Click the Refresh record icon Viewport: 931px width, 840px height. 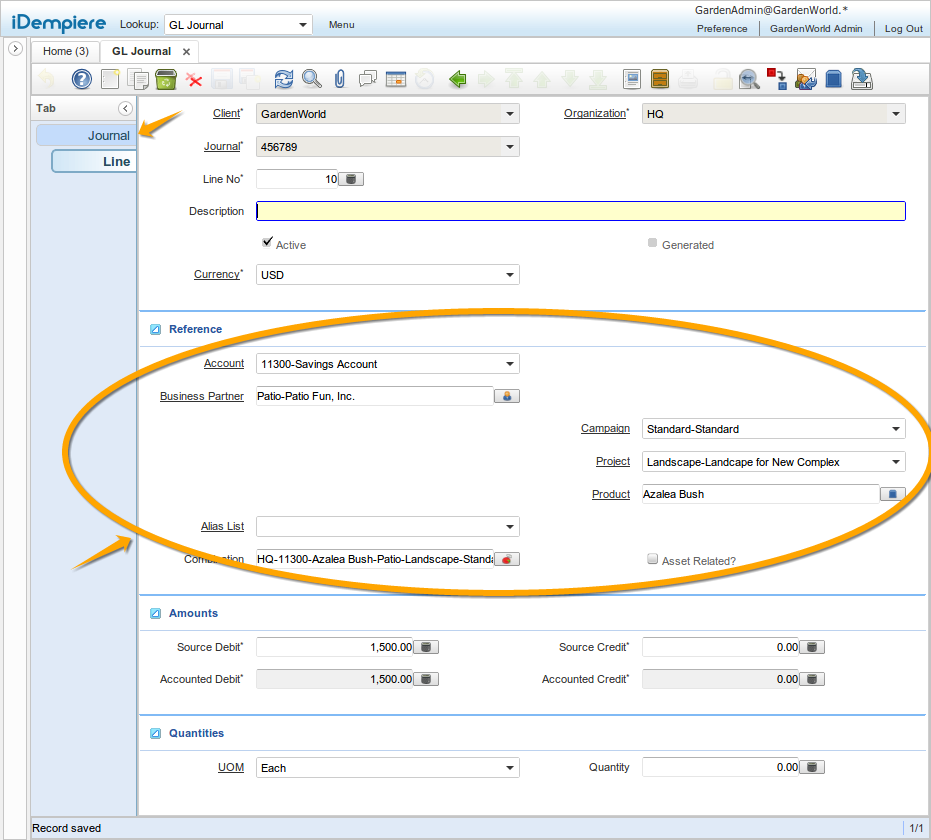[284, 79]
